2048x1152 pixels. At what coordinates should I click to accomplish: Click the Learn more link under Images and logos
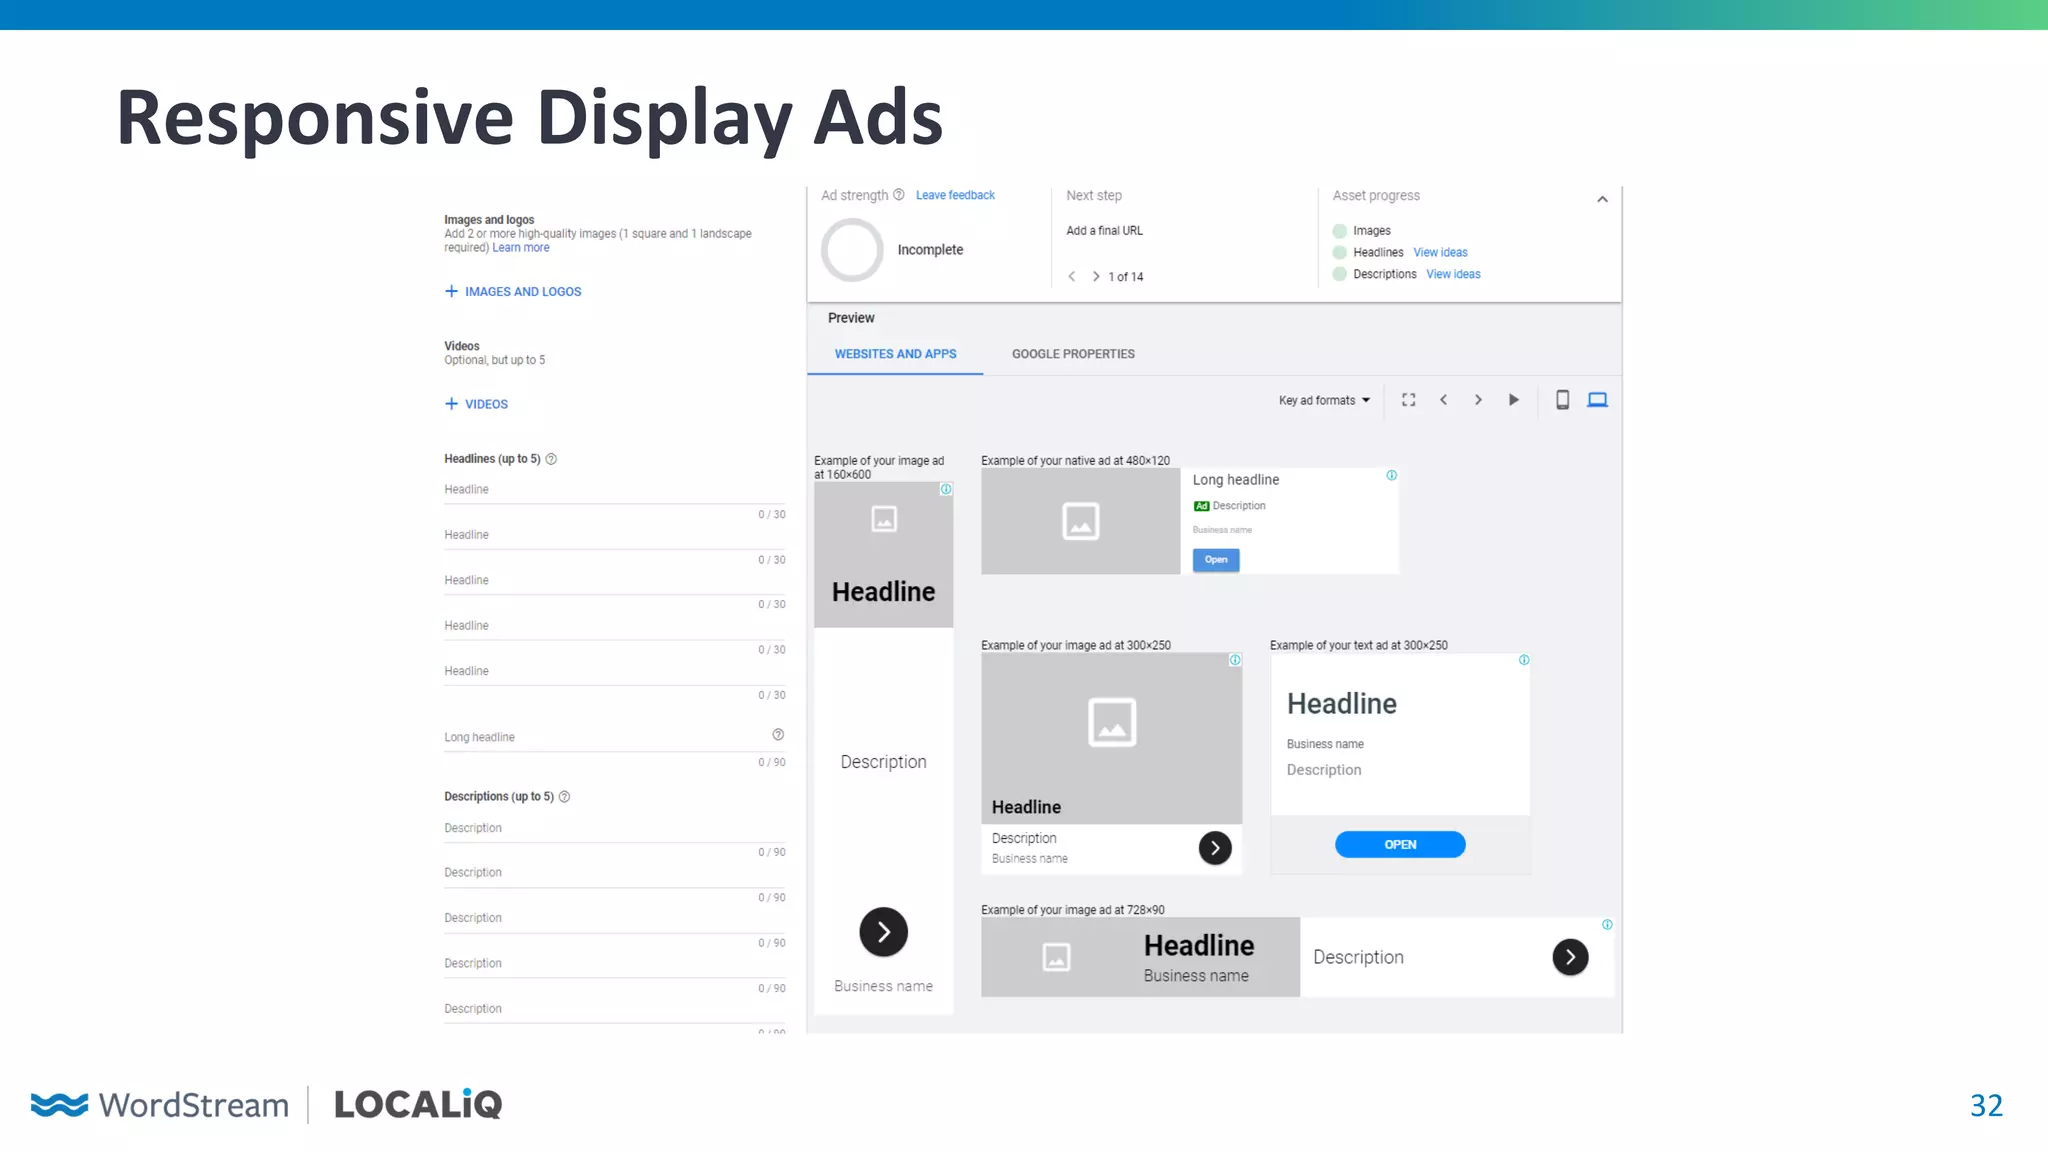pos(520,248)
